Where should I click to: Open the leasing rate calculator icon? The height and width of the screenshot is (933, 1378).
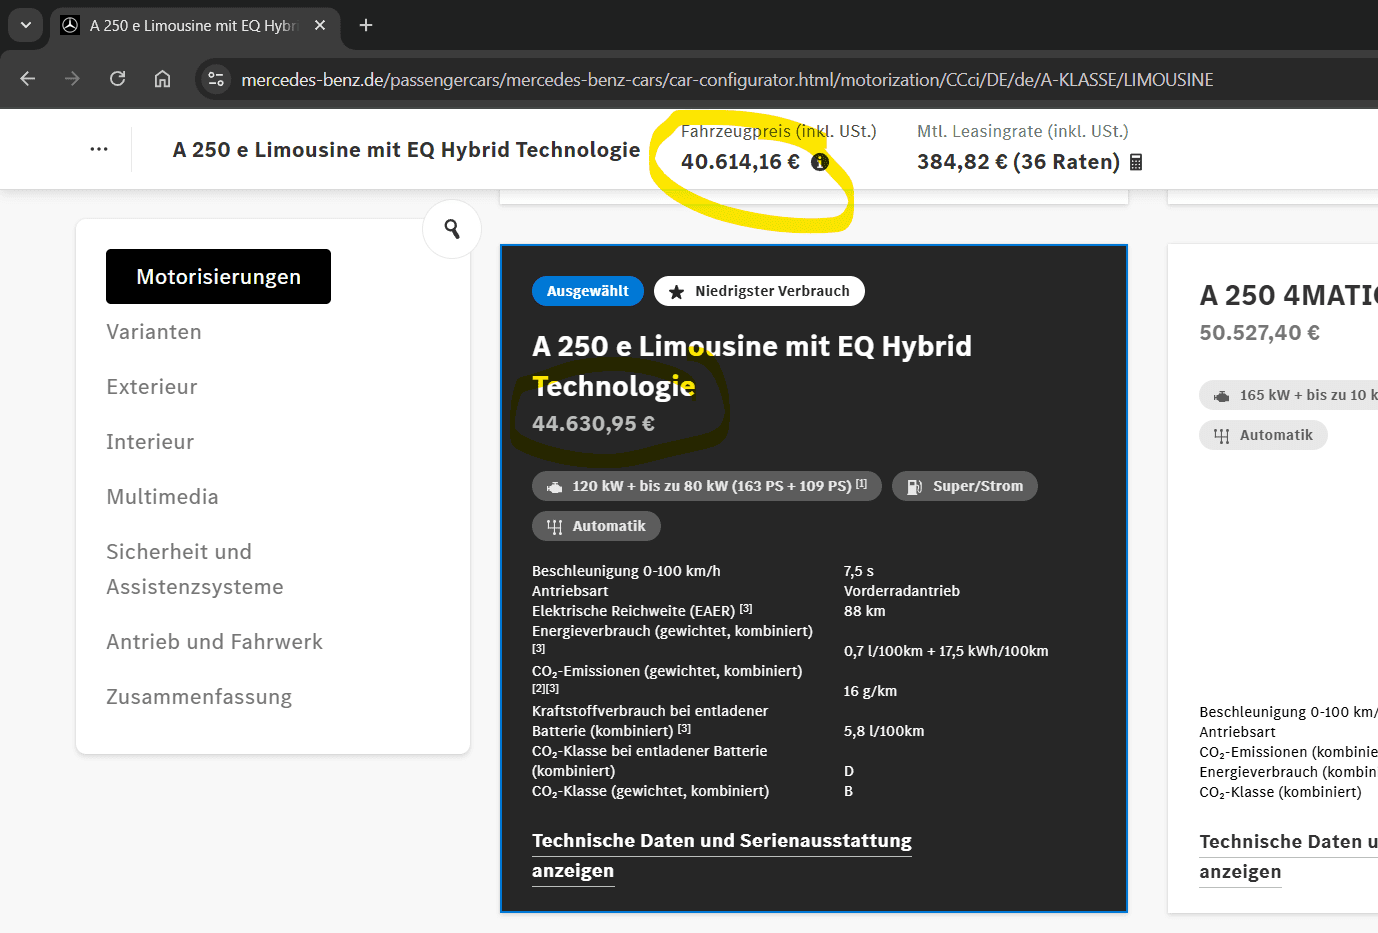[1136, 162]
